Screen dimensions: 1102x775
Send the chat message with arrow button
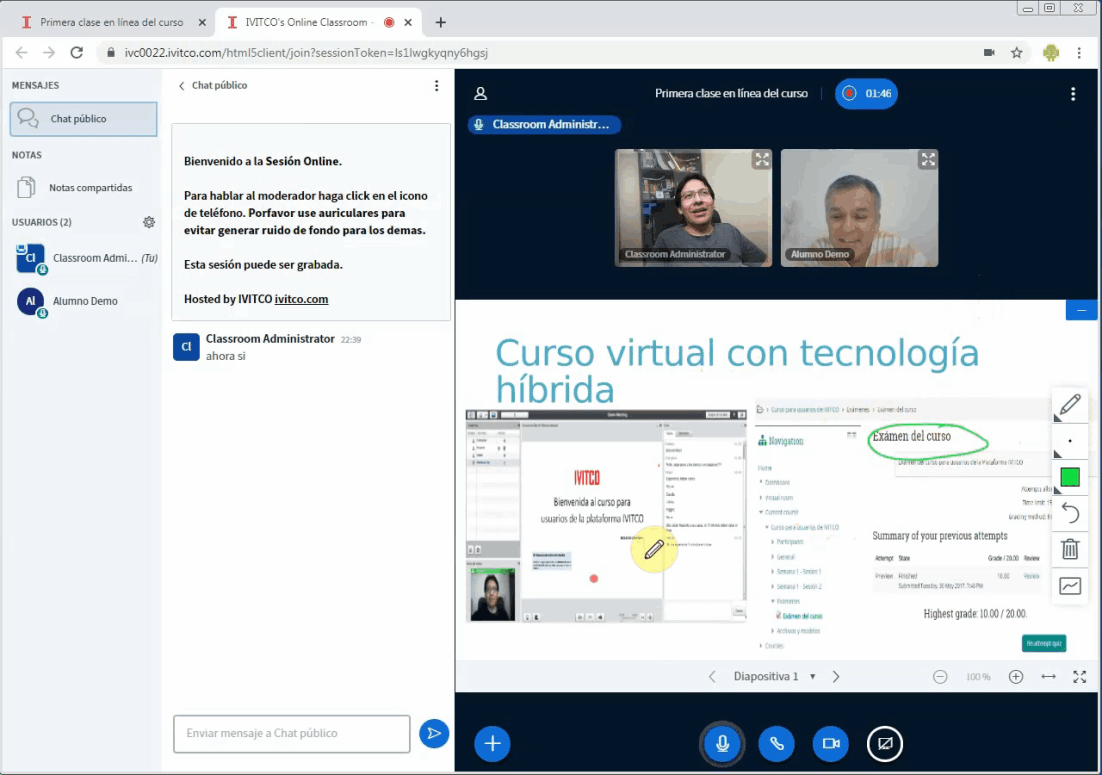tap(434, 733)
